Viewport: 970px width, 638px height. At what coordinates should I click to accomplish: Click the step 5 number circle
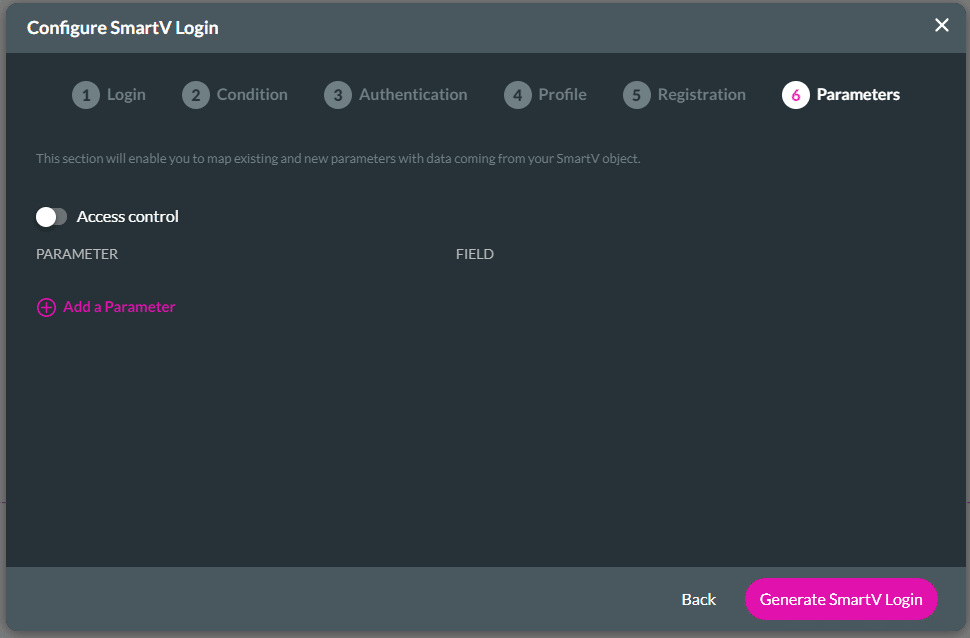[x=636, y=95]
